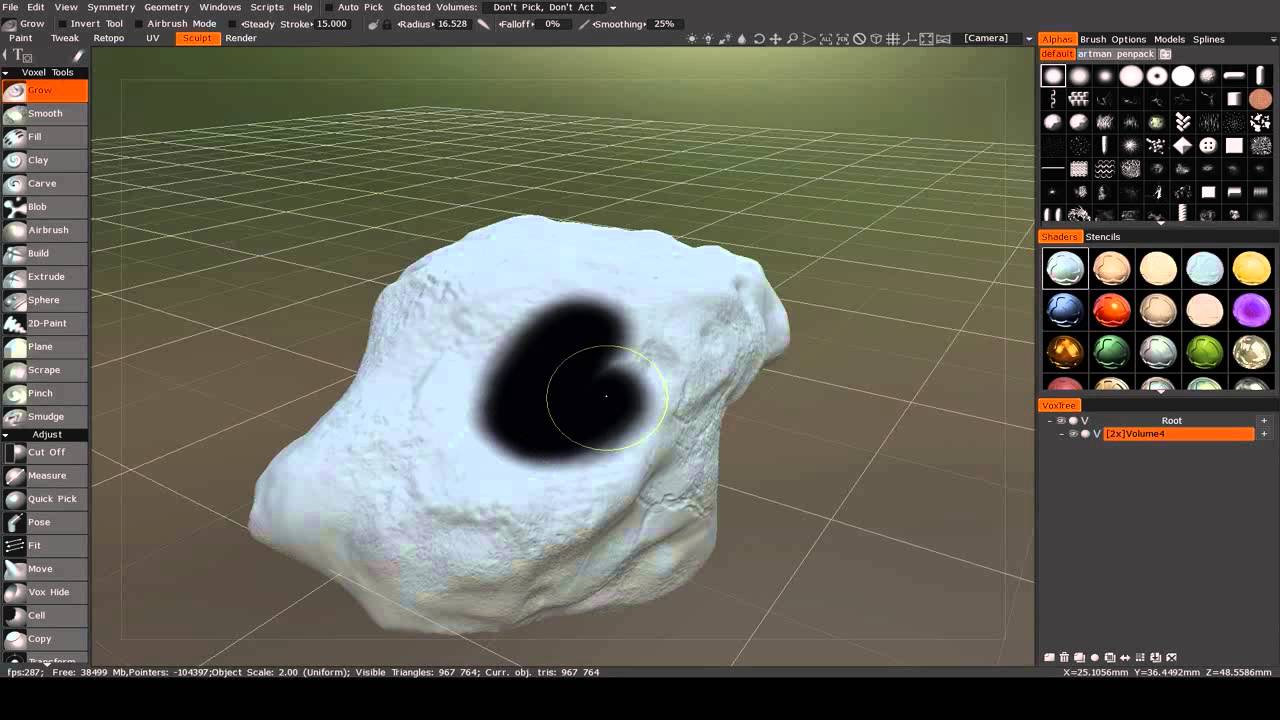Screen dimensions: 1280x720
Task: Select the artman penpack alpha set
Action: [1116, 54]
